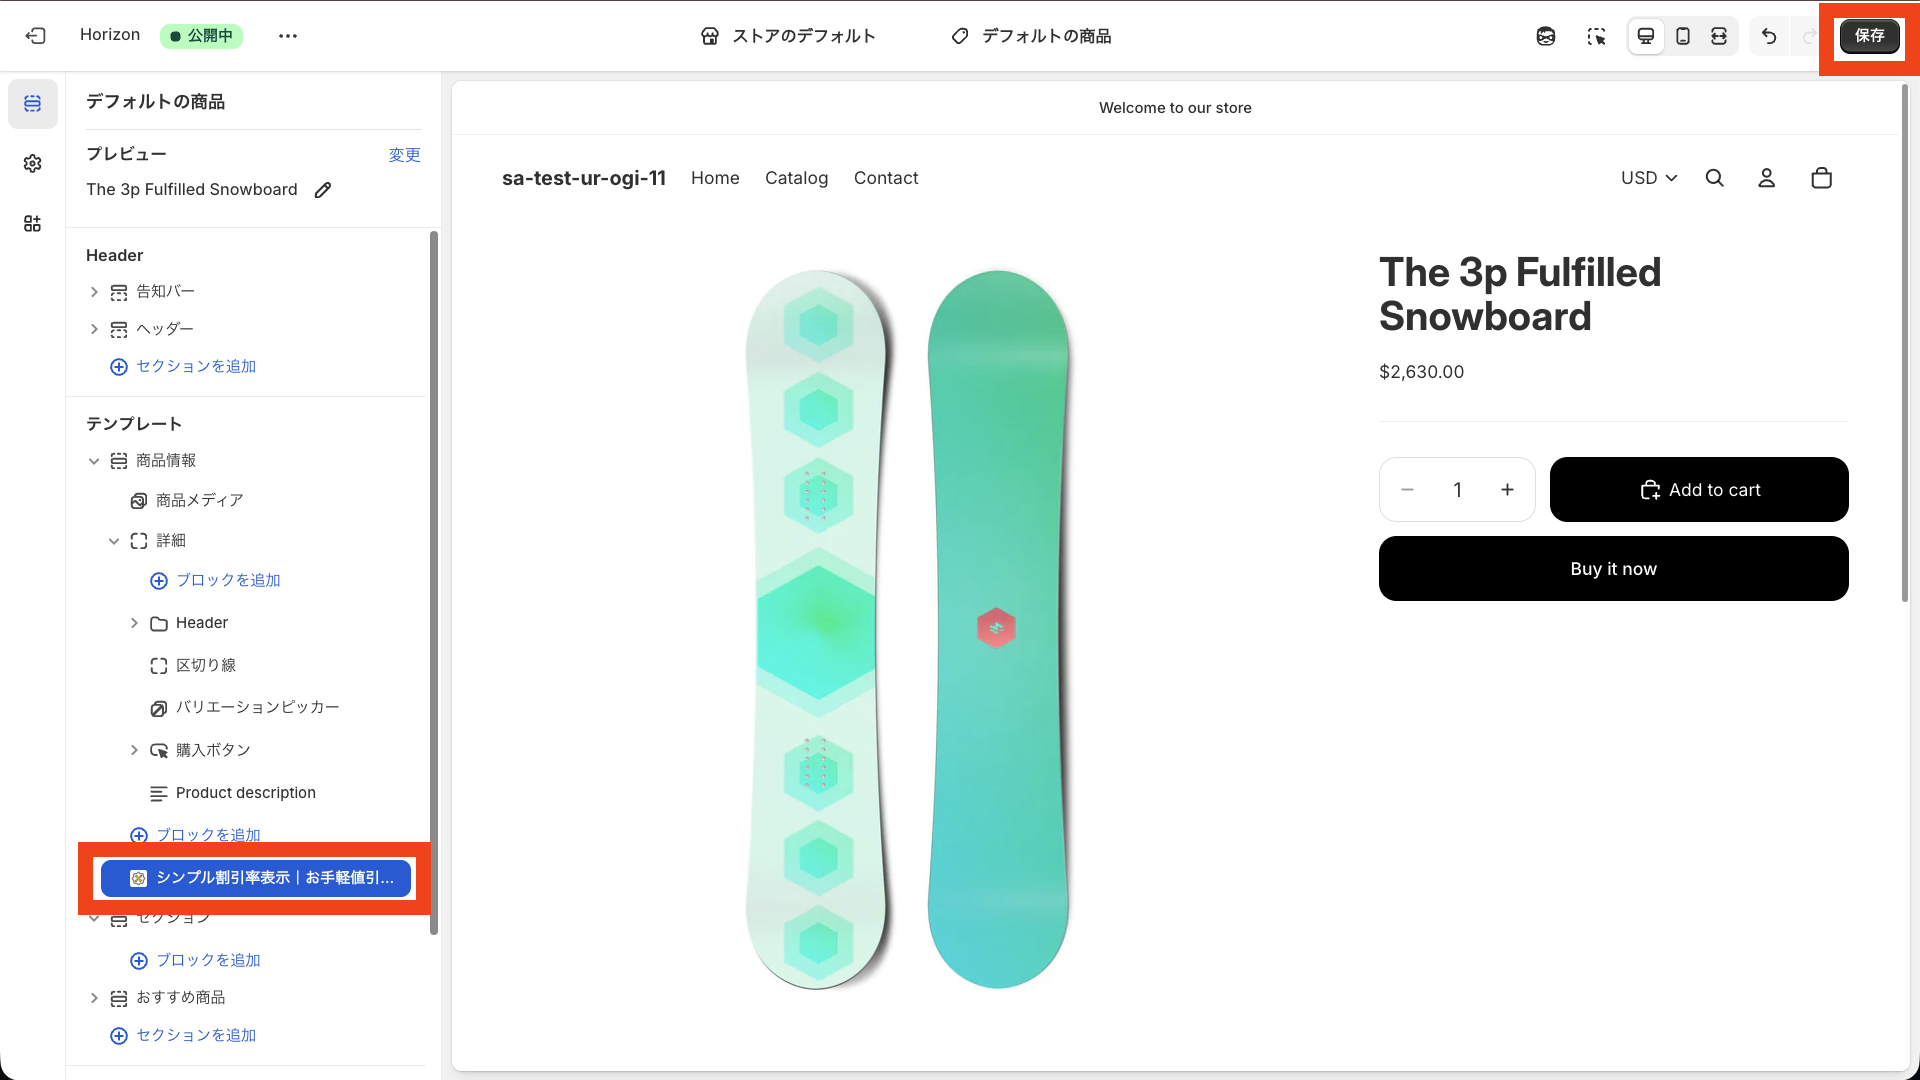Collapse the 詳細 block group
Image resolution: width=1920 pixels, height=1080 pixels.
[114, 540]
